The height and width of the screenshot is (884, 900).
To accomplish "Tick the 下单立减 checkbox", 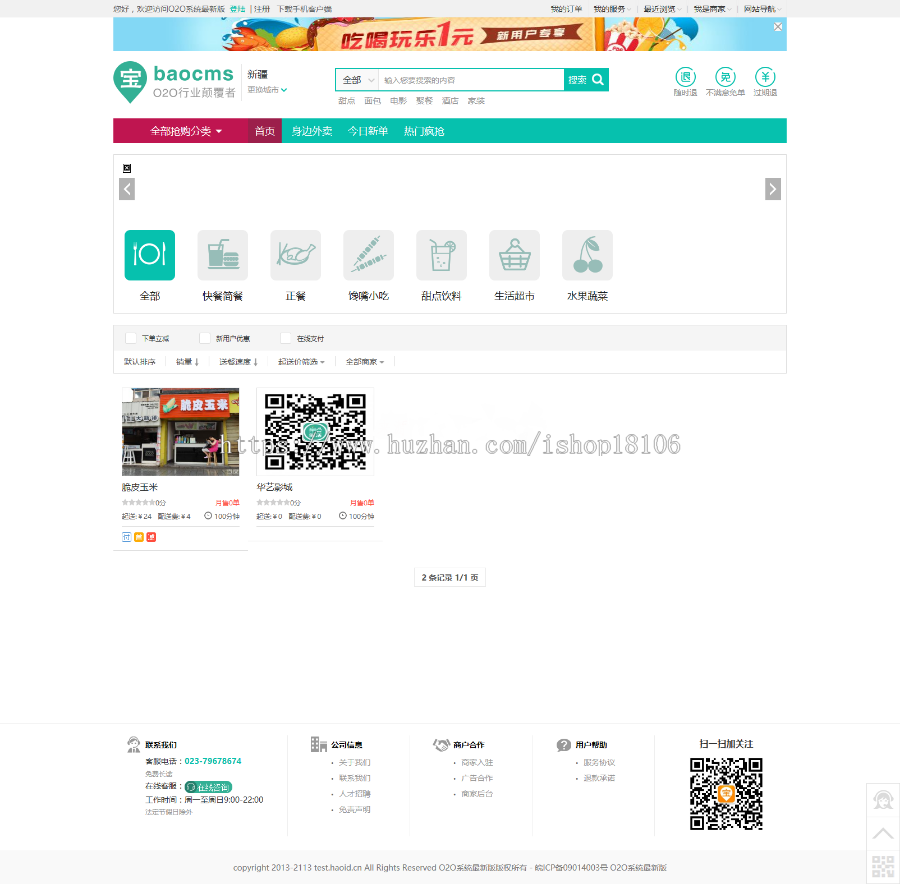I will (130, 338).
